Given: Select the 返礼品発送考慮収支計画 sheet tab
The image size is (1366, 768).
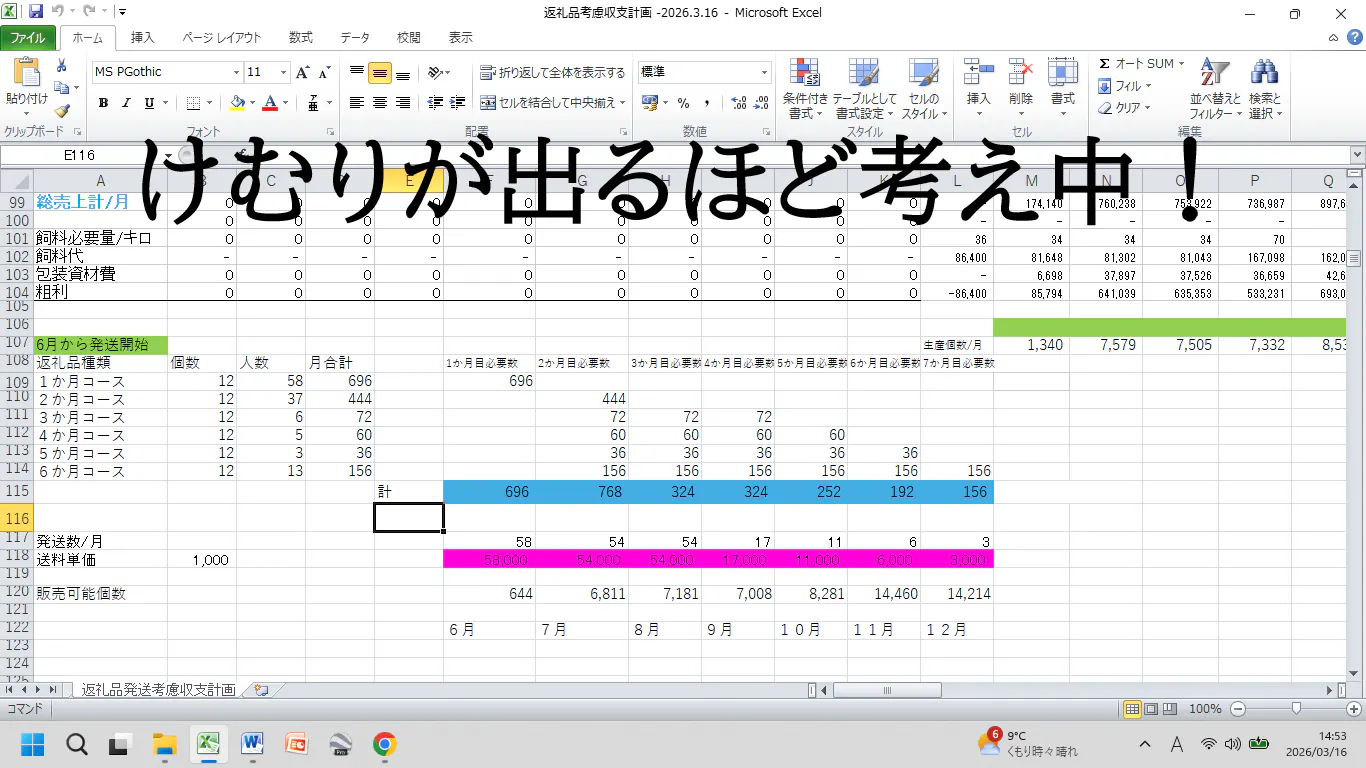Looking at the screenshot, I should coord(158,690).
